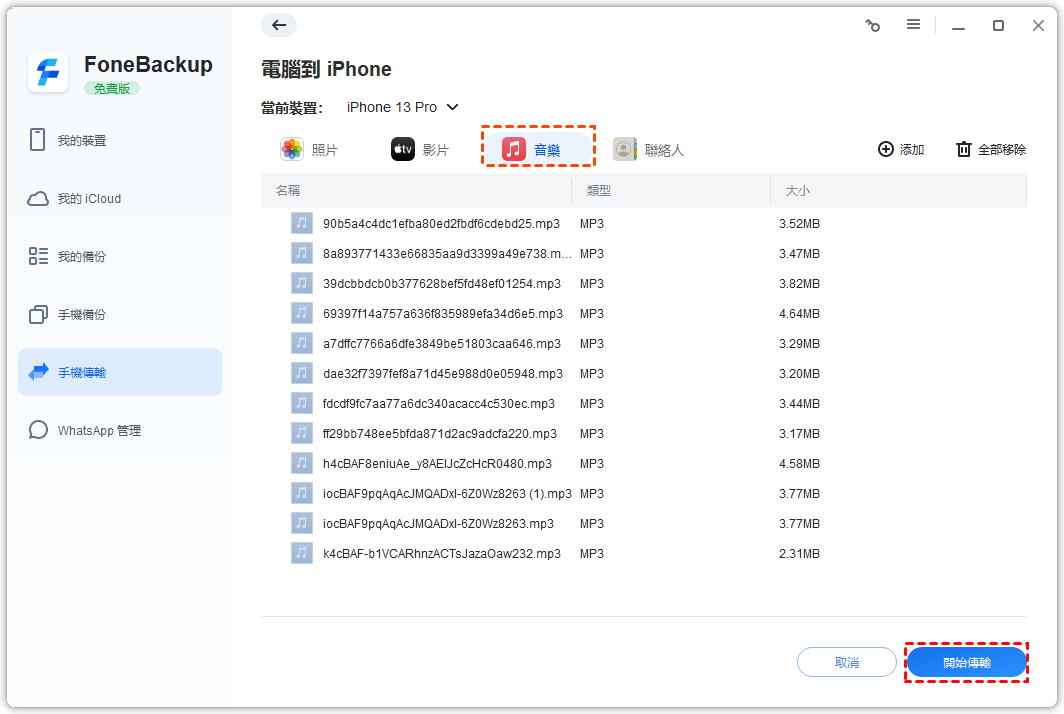This screenshot has height=714, width=1064.
Task: Expand the iPhone 13 Pro device dropdown
Action: pyautogui.click(x=402, y=107)
